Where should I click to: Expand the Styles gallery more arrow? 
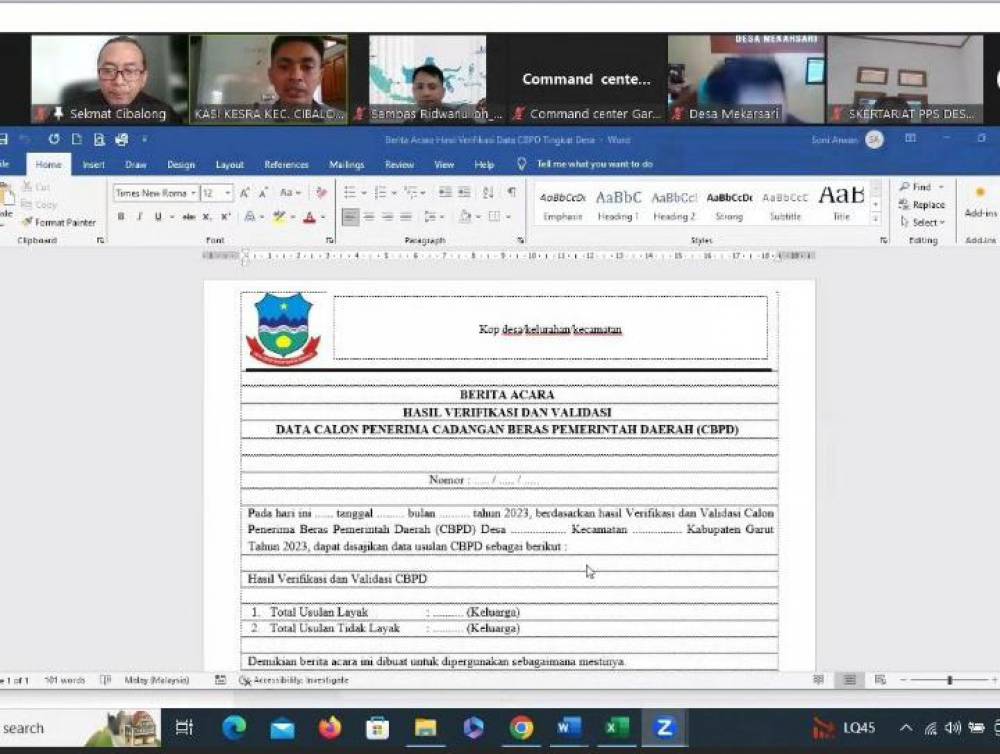pyautogui.click(x=876, y=219)
